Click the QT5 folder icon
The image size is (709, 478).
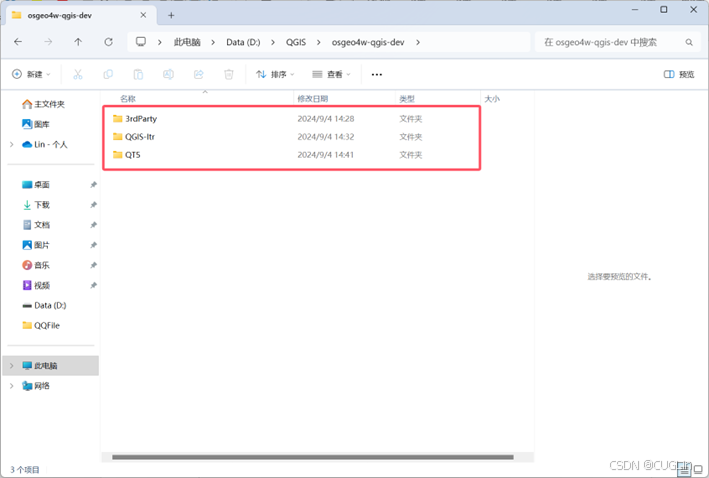tap(118, 155)
